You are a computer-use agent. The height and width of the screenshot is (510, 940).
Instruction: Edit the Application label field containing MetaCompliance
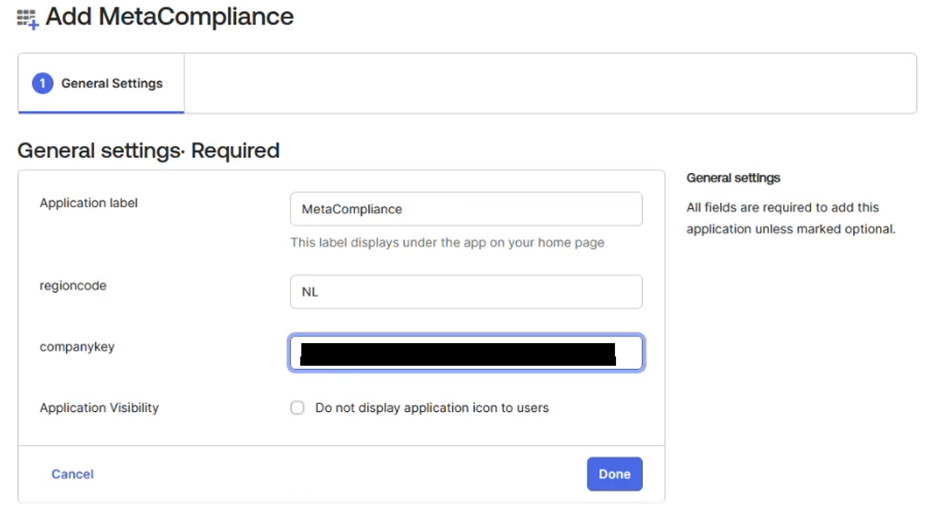coord(466,209)
